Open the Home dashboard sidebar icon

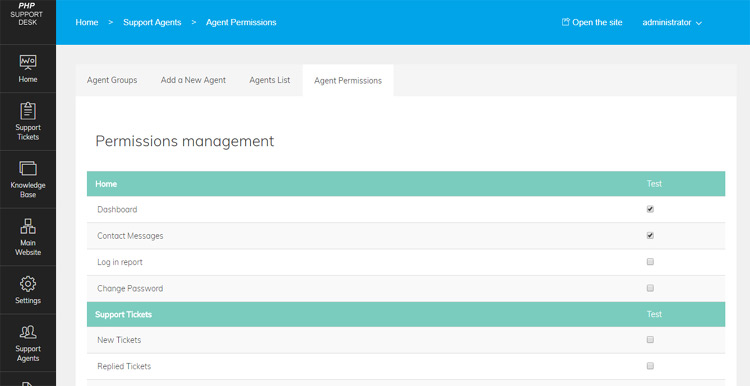28,62
